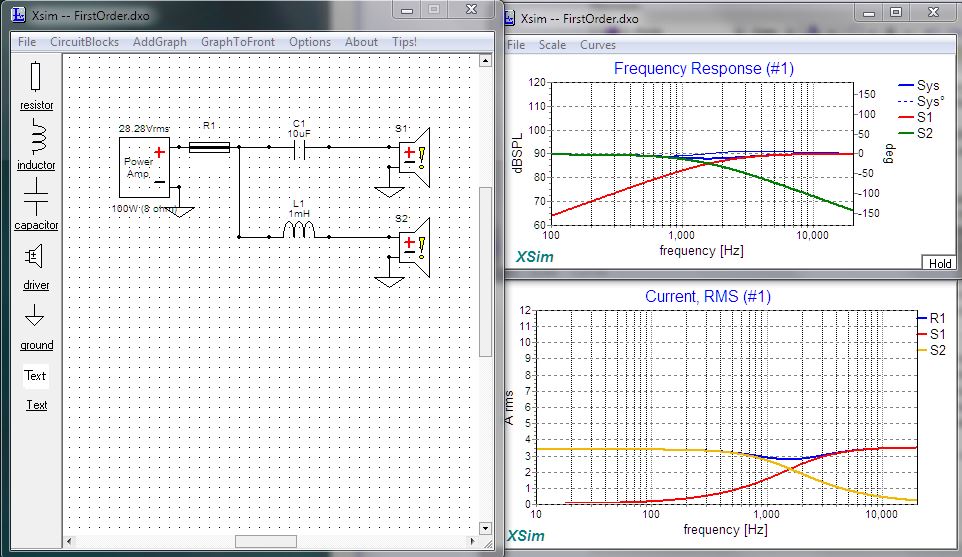The height and width of the screenshot is (557, 962).
Task: Click the 'resistor' palette label
Action: click(x=36, y=106)
